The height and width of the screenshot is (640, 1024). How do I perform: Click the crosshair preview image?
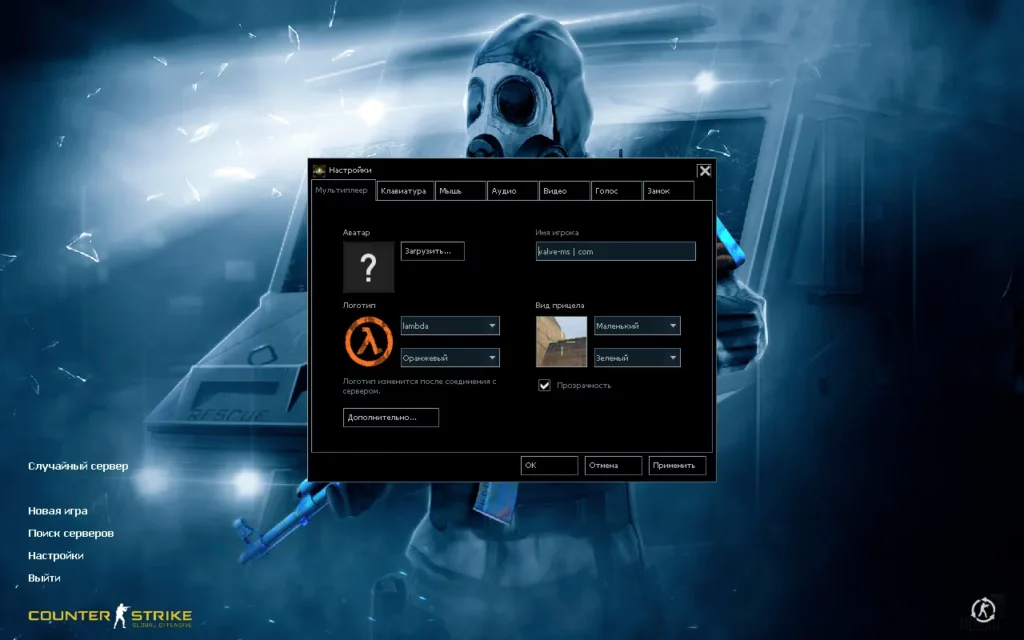(561, 342)
